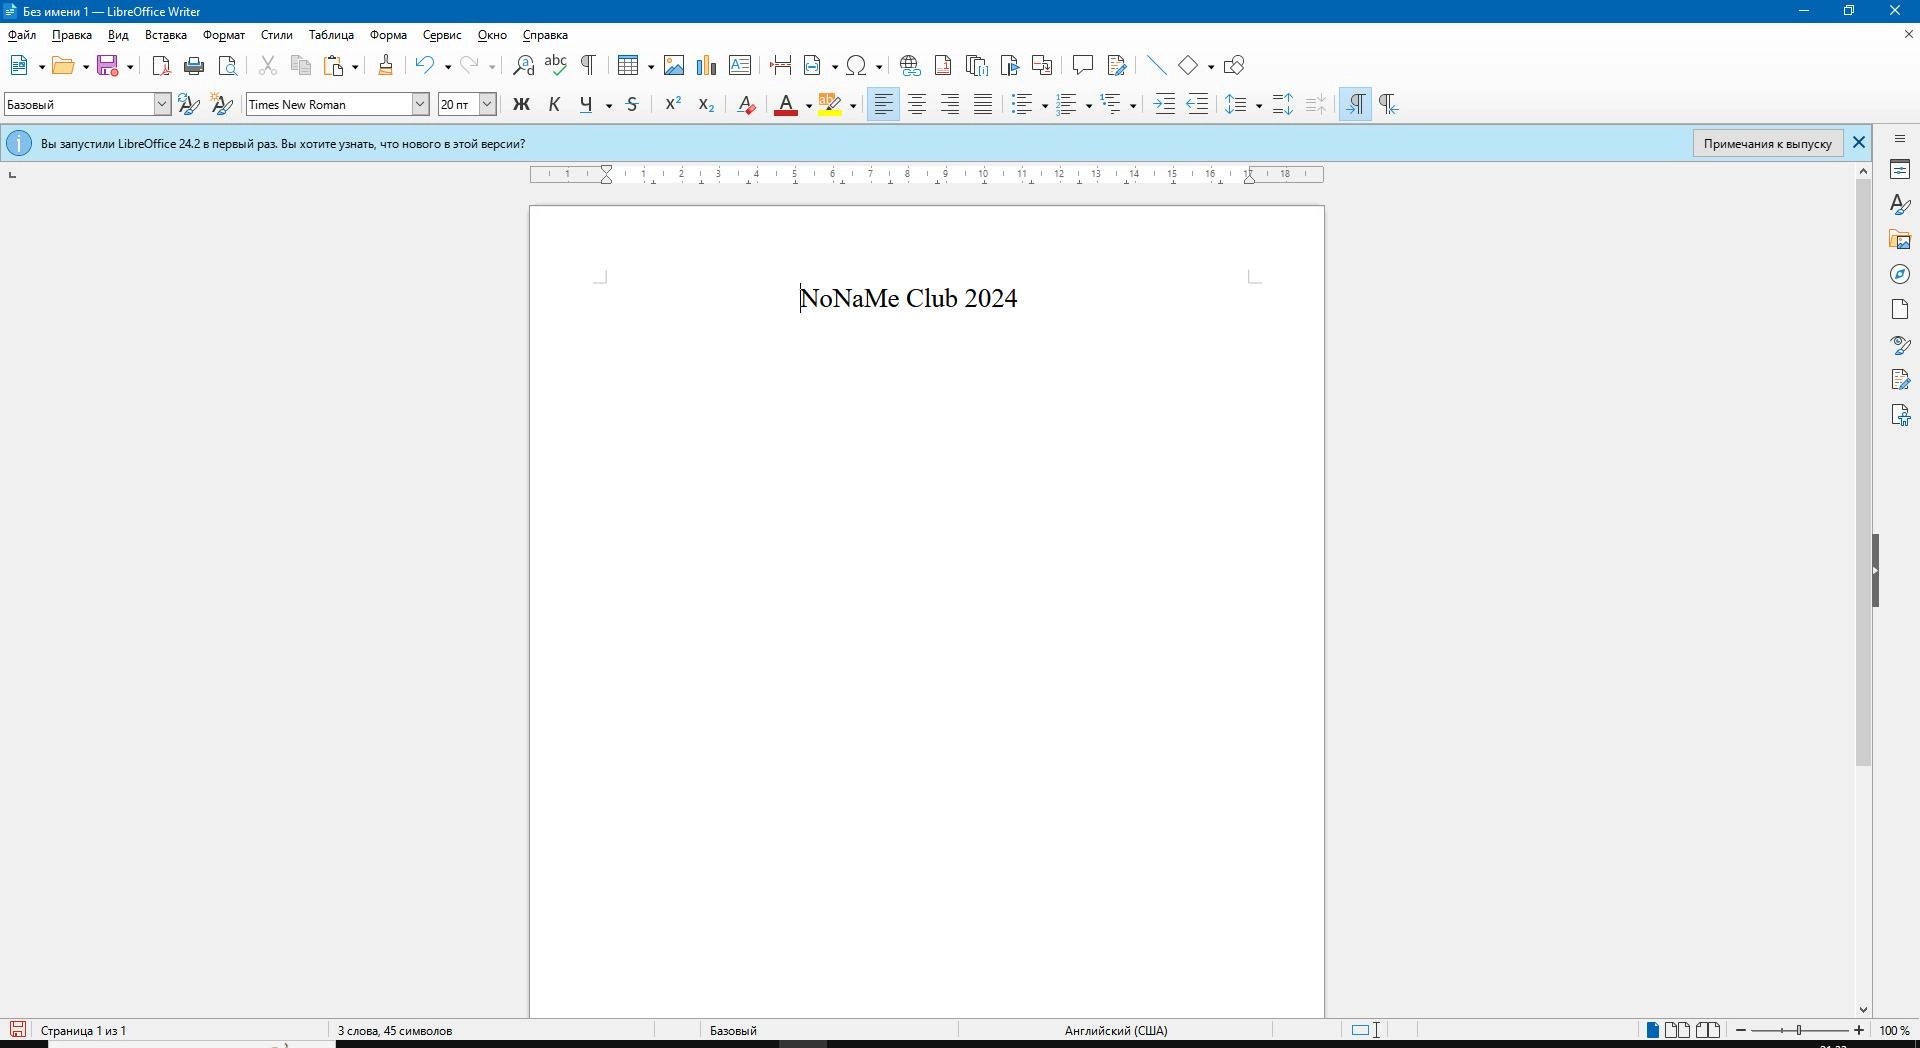Image resolution: width=1920 pixels, height=1048 pixels.
Task: Change language Английский (США) in status bar
Action: (1116, 1031)
